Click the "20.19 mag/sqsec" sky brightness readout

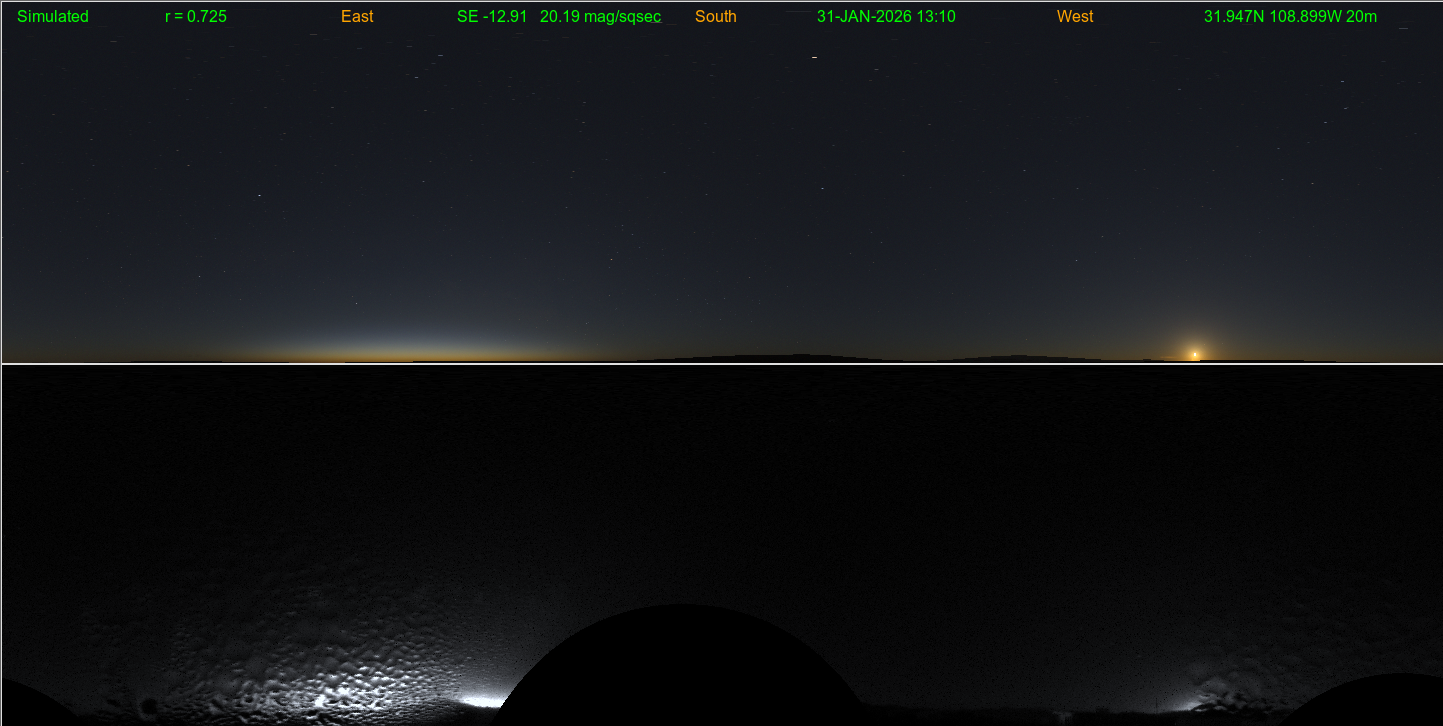pos(600,17)
